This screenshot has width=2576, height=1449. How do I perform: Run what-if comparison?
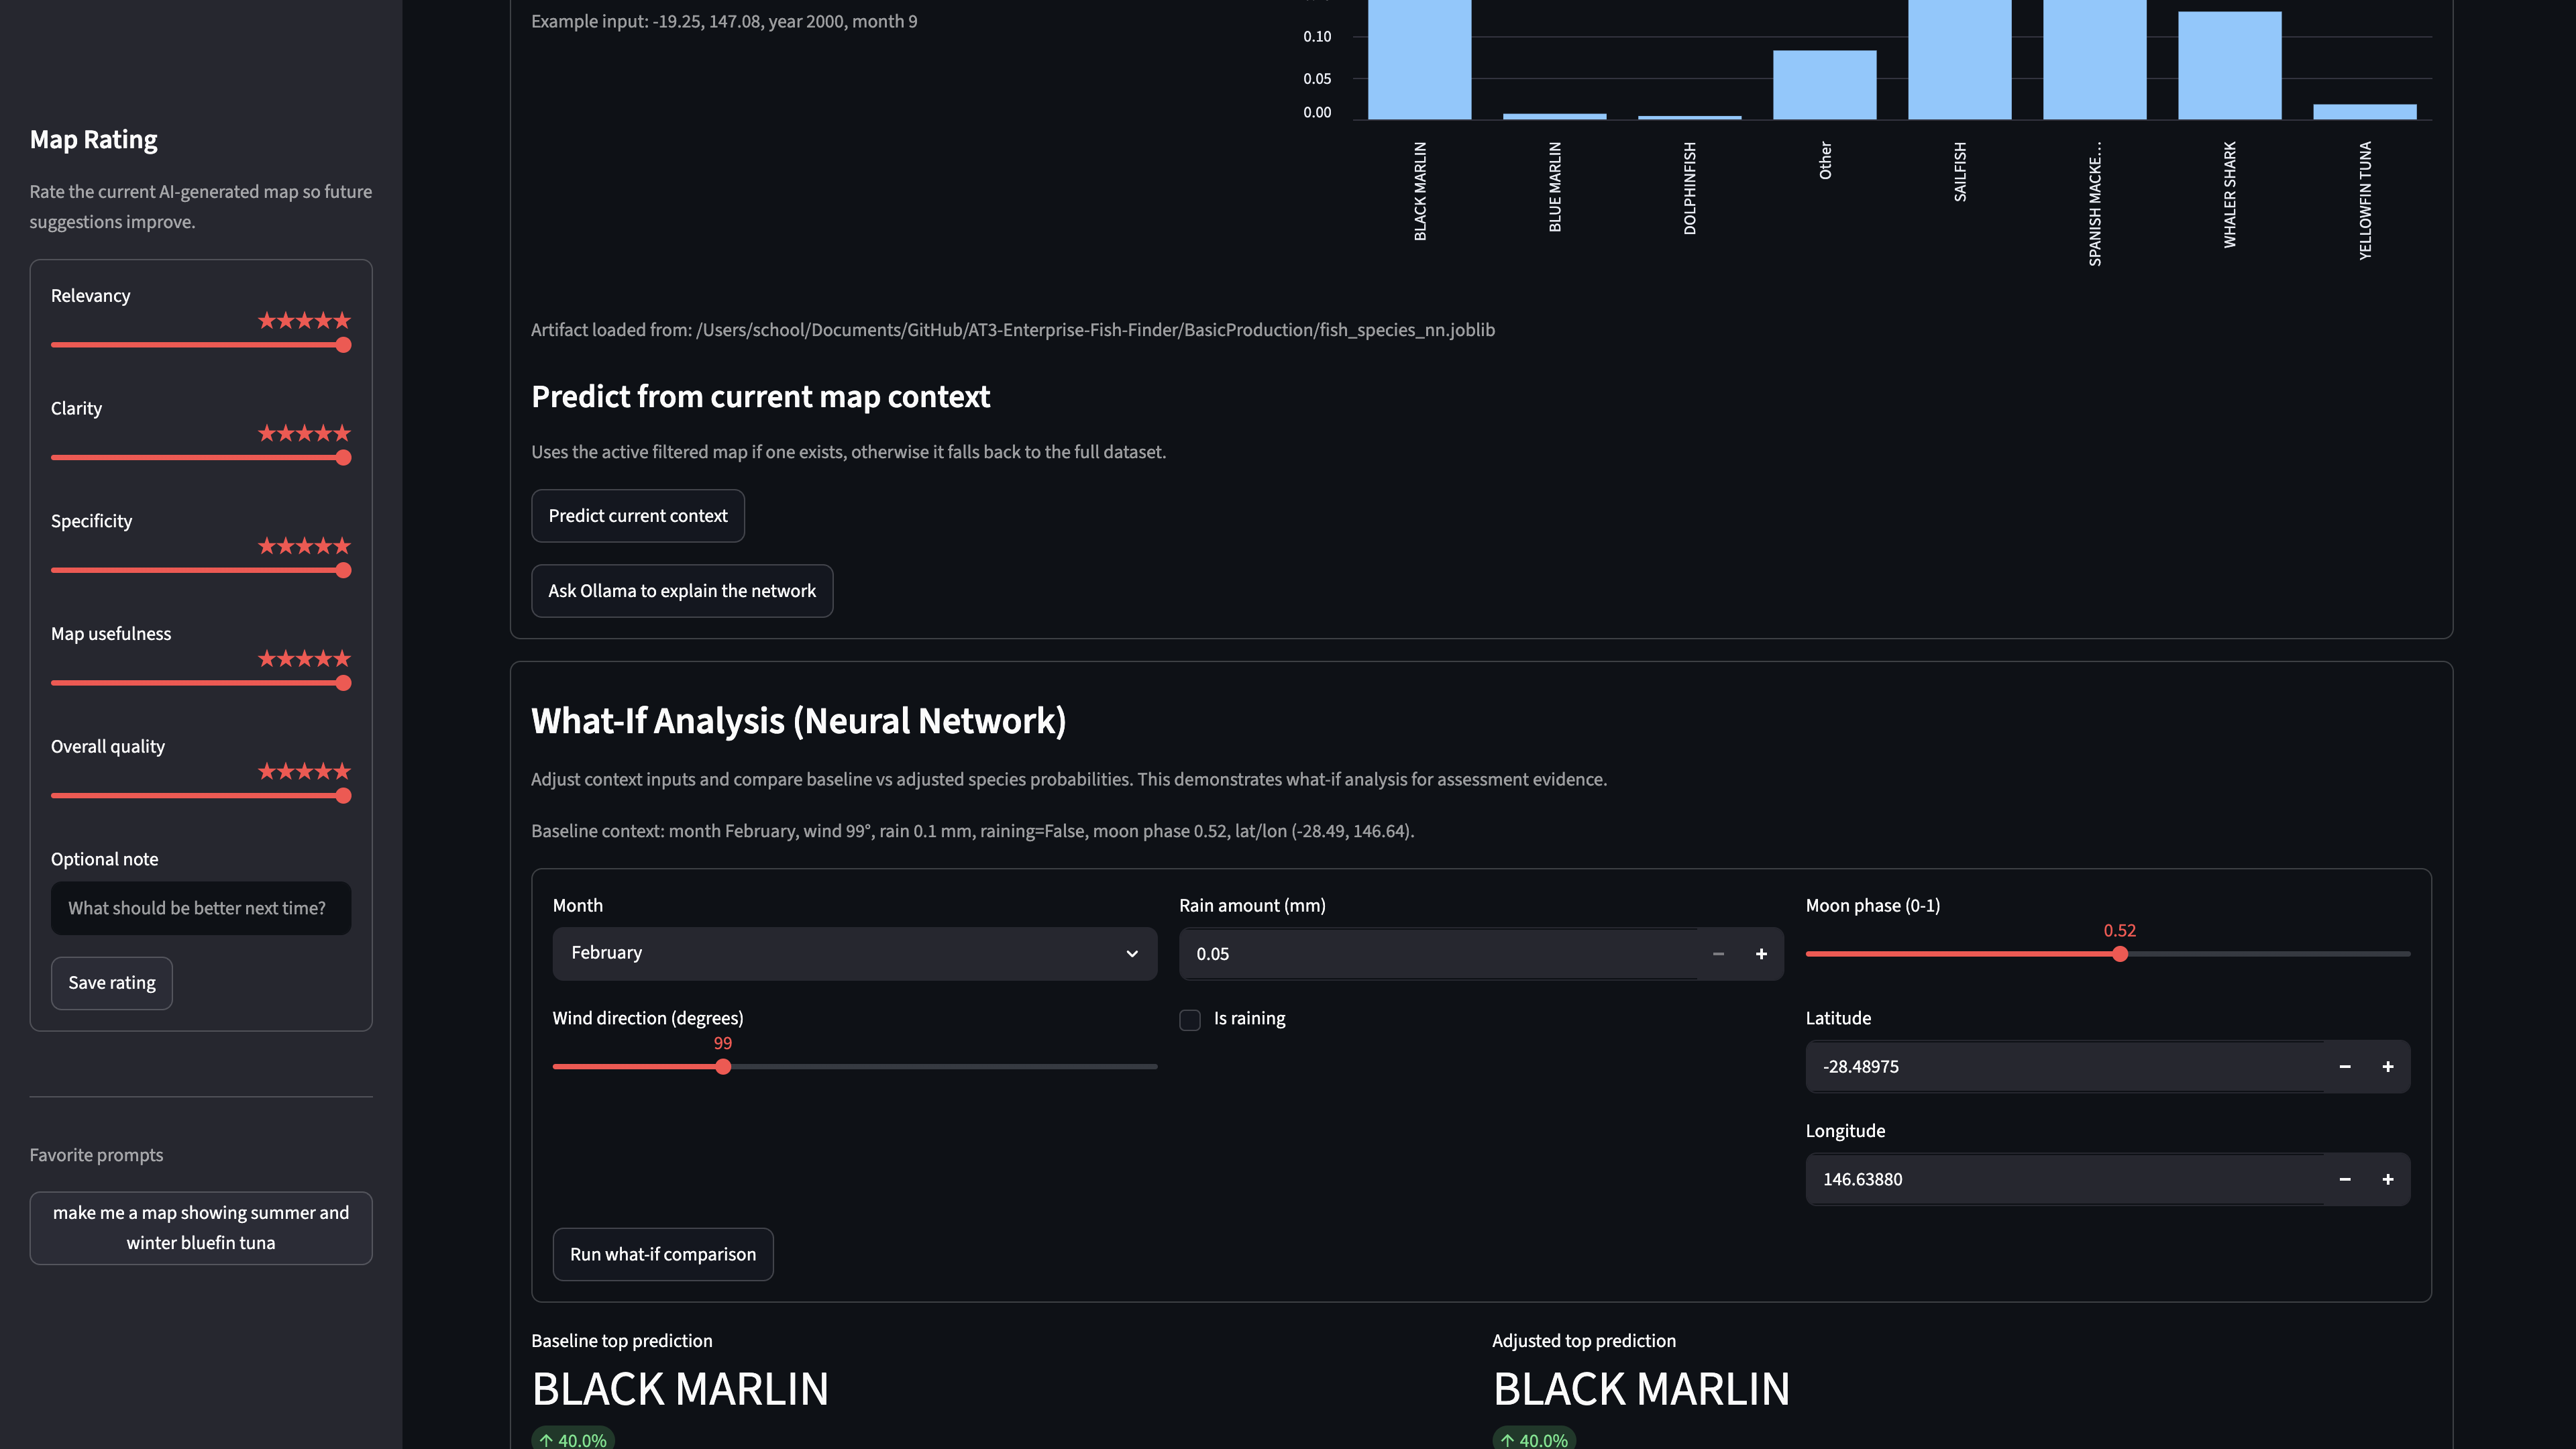coord(662,1254)
